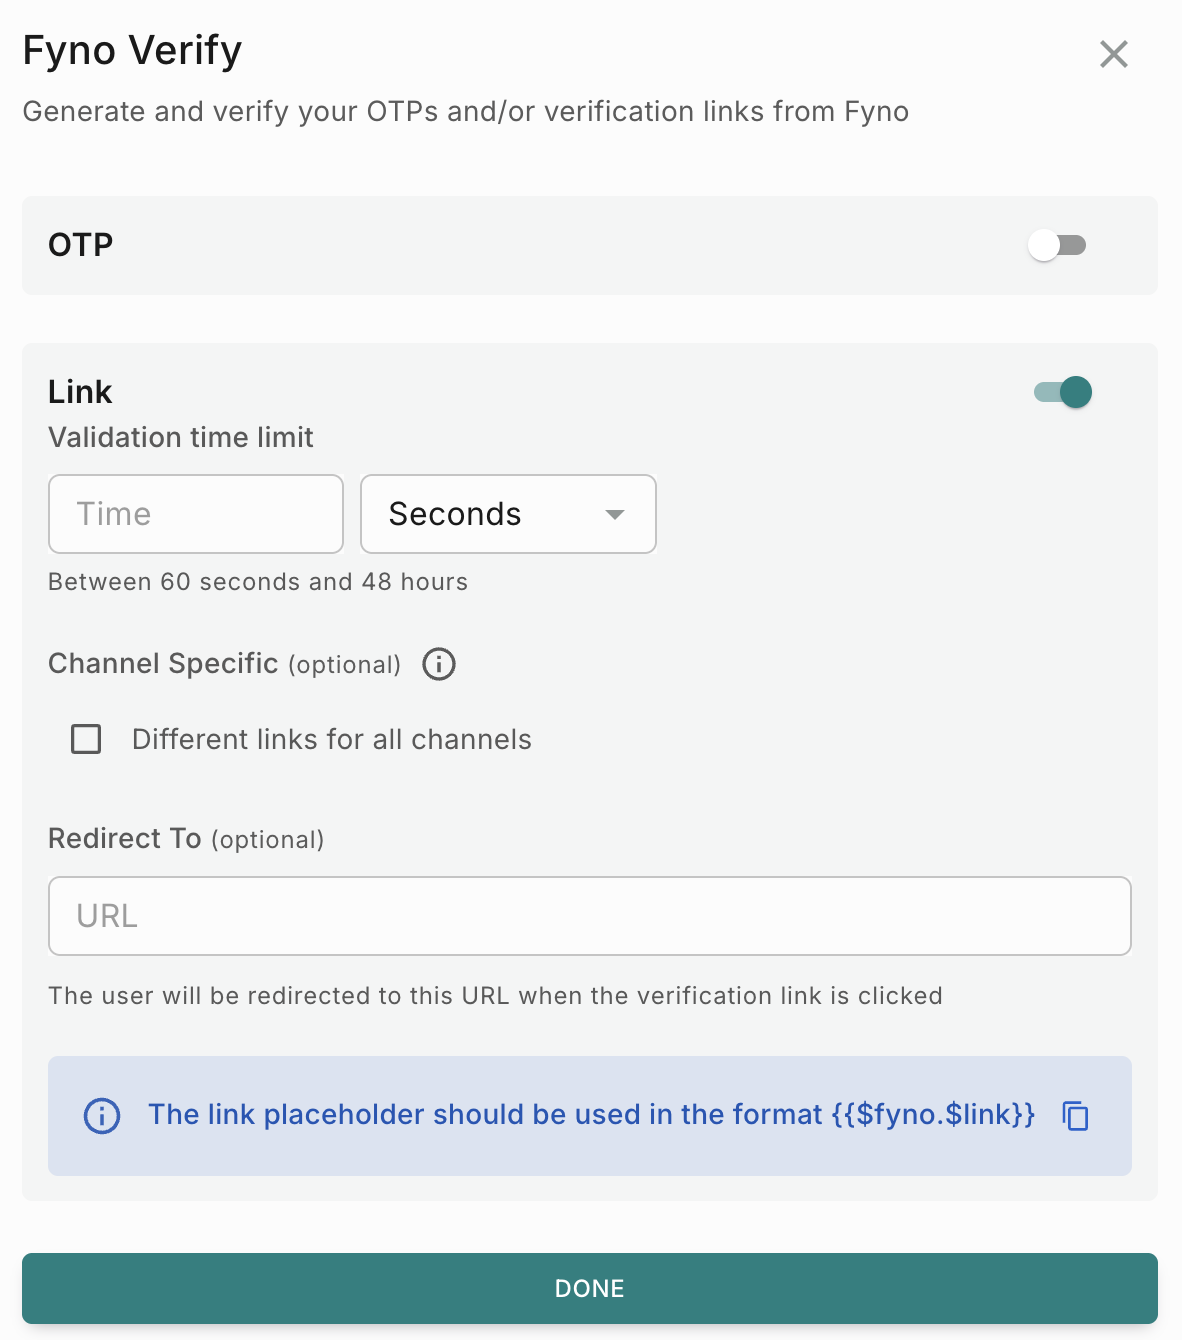Image resolution: width=1182 pixels, height=1340 pixels.
Task: Click the Link section heading
Action: tap(80, 392)
